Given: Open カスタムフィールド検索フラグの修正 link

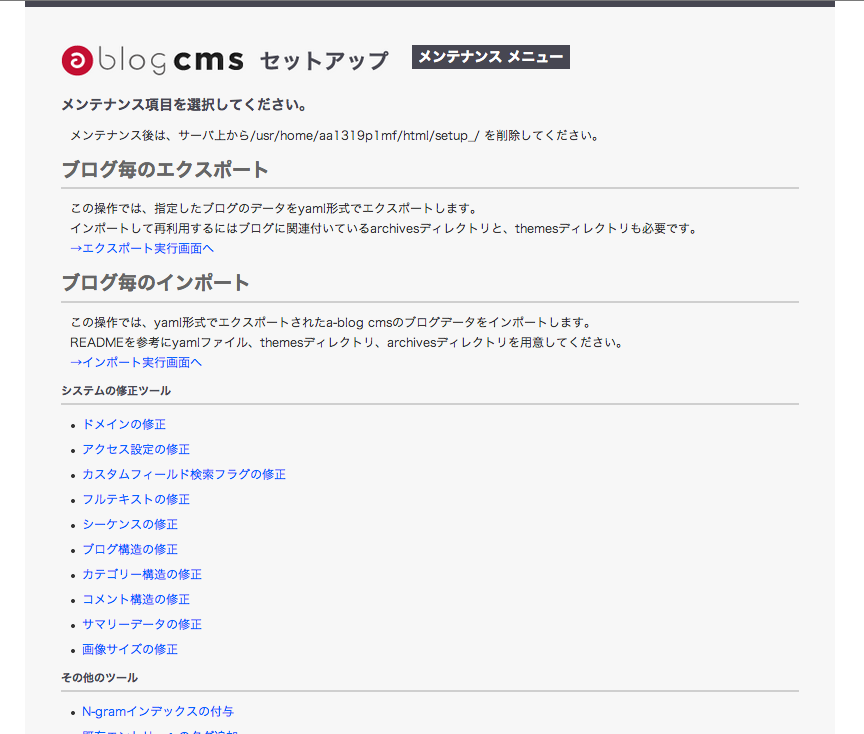Looking at the screenshot, I should point(184,474).
